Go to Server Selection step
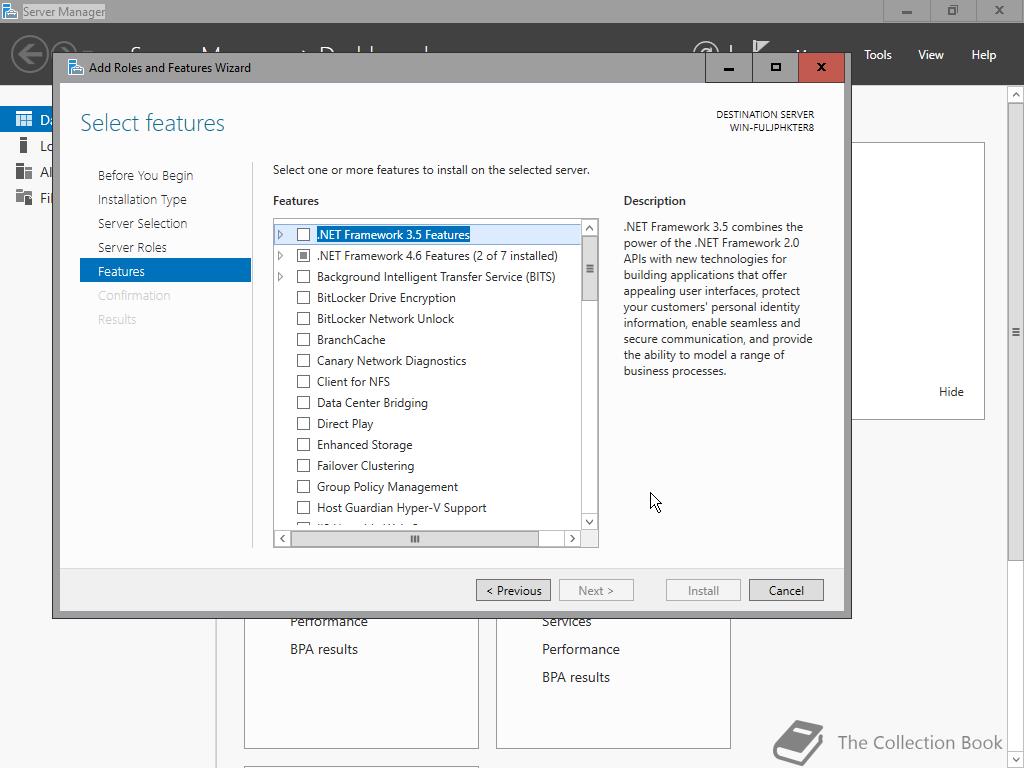 pyautogui.click(x=142, y=223)
